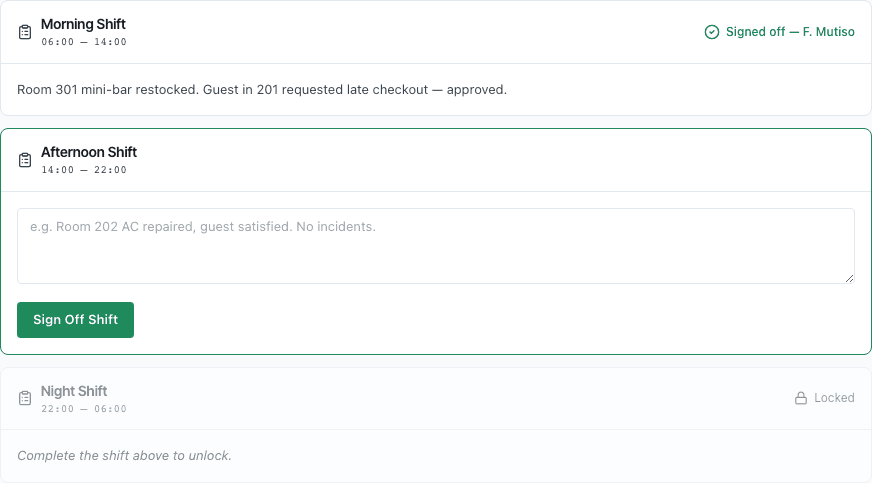This screenshot has width=872, height=483.
Task: Click the Night Shift locked card header
Action: pos(436,399)
